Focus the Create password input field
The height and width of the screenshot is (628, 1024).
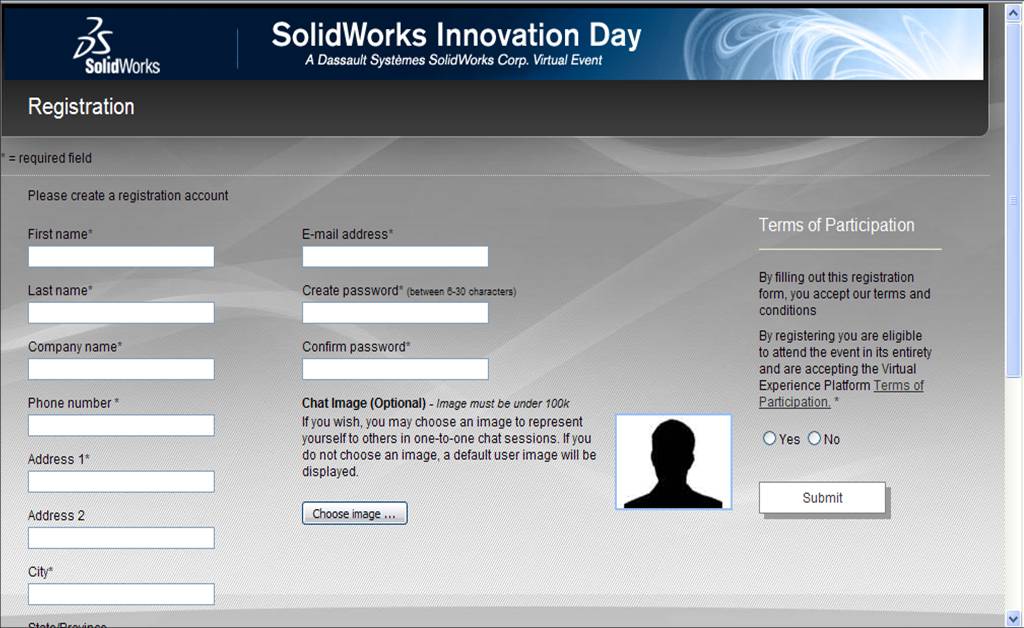(x=395, y=313)
